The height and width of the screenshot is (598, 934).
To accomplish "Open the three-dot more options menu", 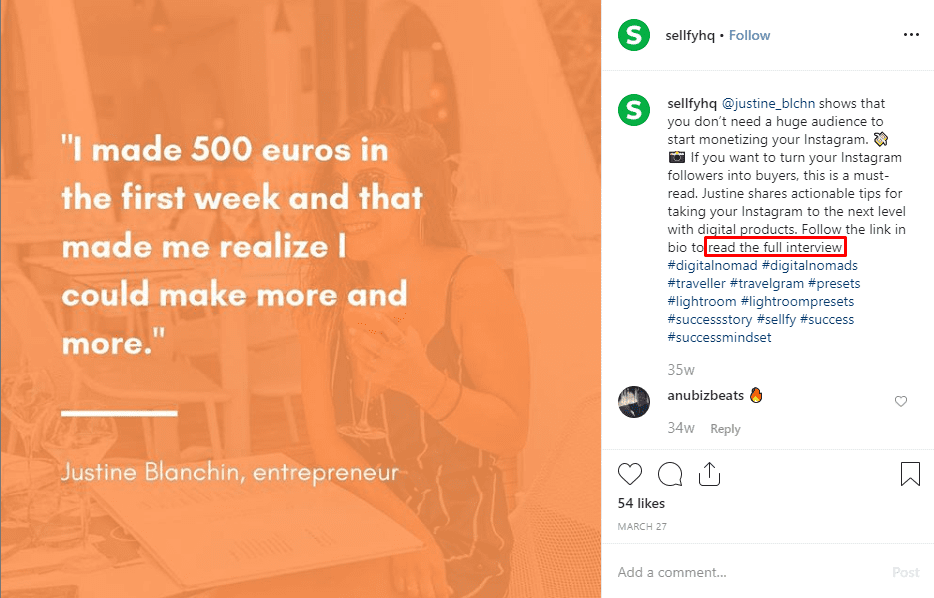I will point(910,35).
